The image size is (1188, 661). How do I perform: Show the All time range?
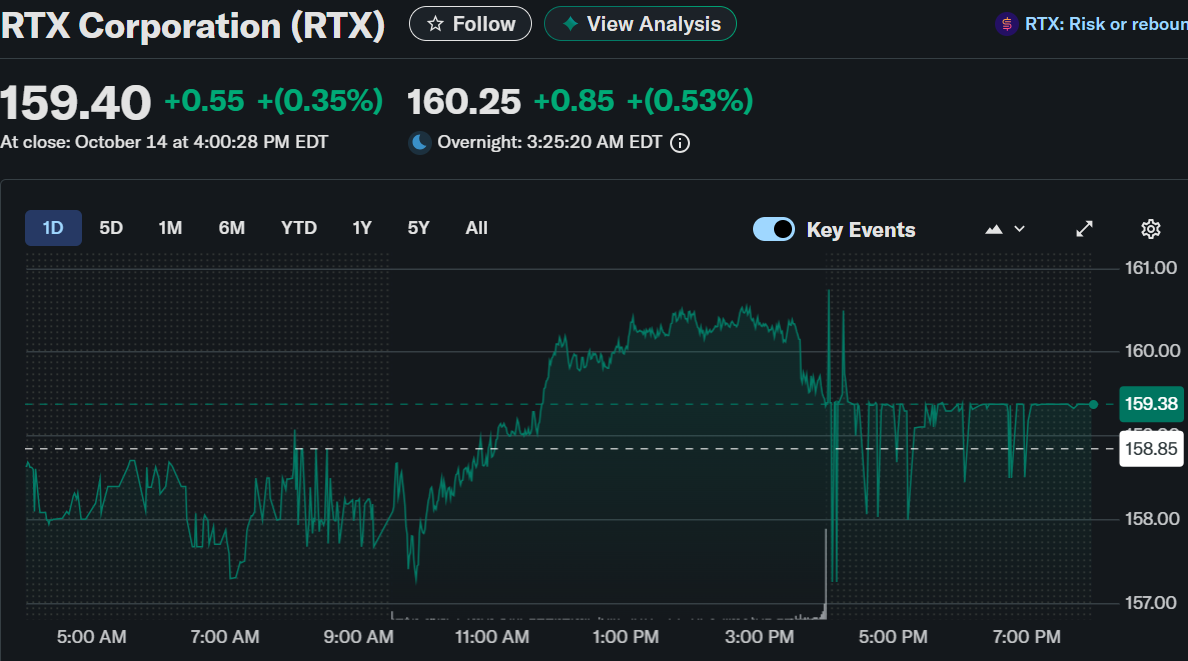pyautogui.click(x=477, y=228)
